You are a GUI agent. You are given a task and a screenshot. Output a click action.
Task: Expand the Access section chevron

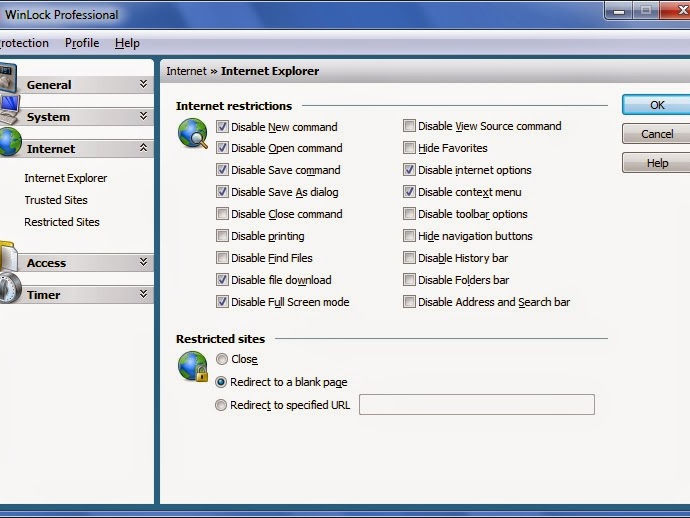[x=143, y=262]
